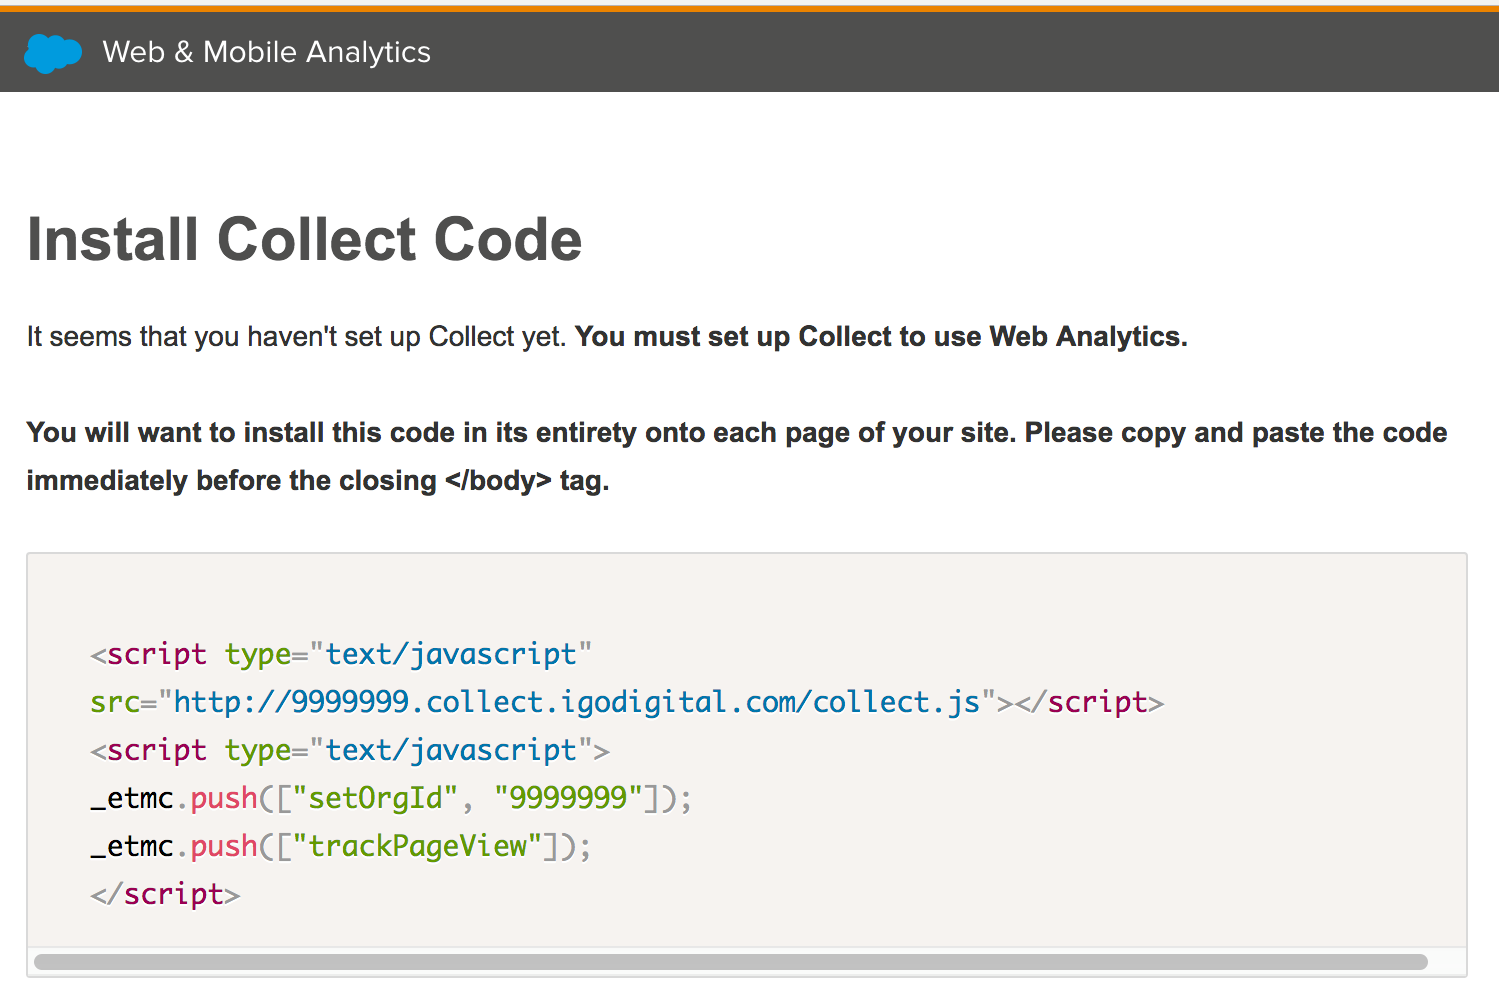
Task: Click the trackPageView push code line
Action: coord(341,846)
